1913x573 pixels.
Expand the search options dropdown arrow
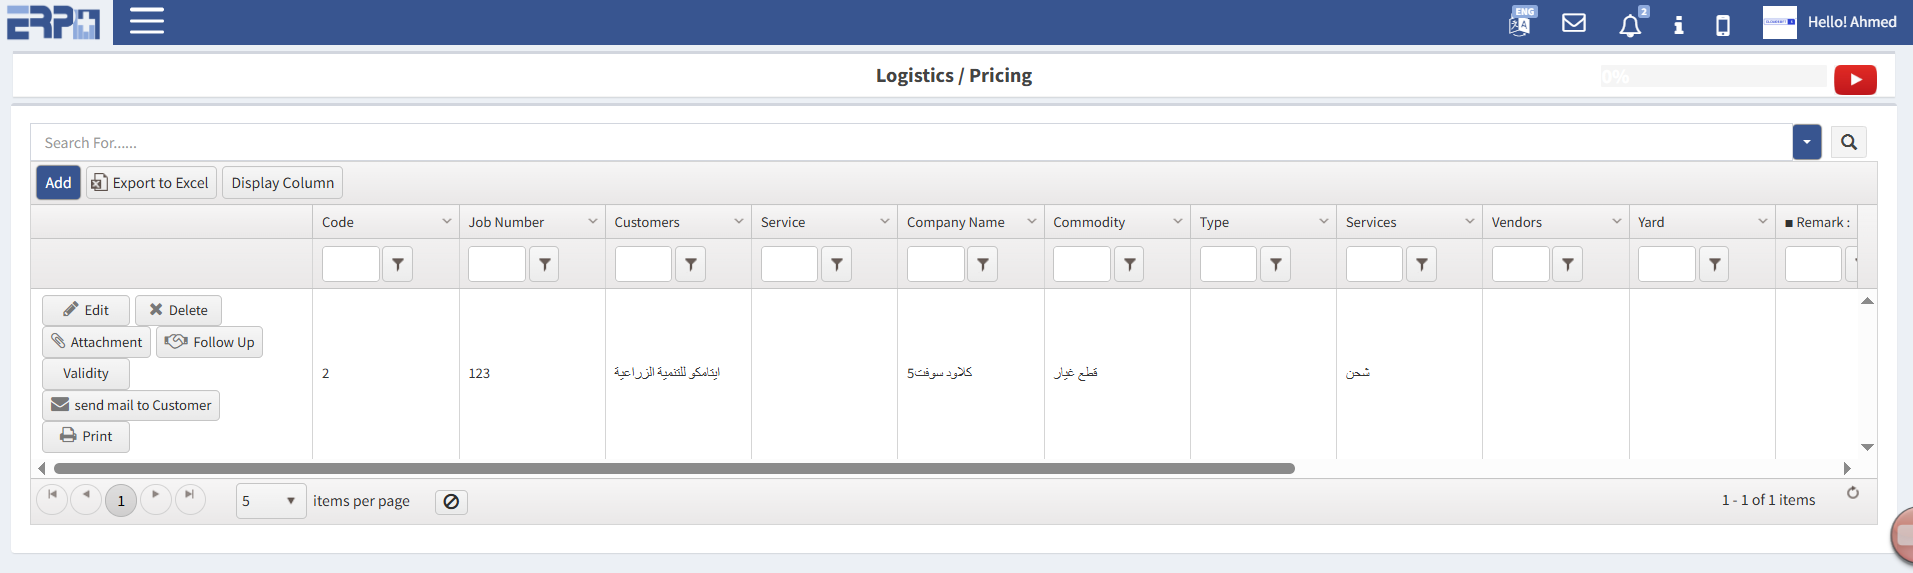[1807, 143]
